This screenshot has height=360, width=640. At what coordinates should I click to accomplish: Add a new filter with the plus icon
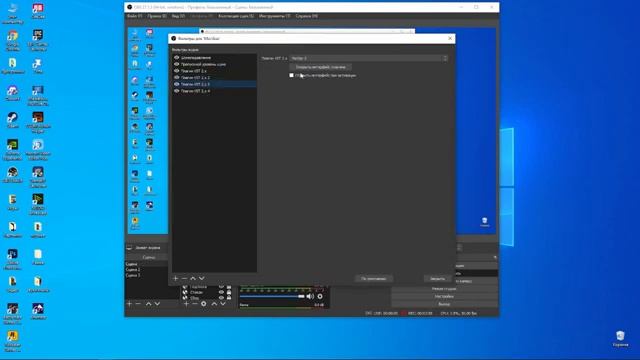pos(176,278)
